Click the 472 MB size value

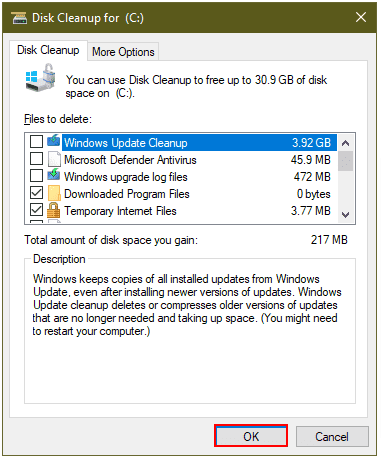click(x=312, y=177)
